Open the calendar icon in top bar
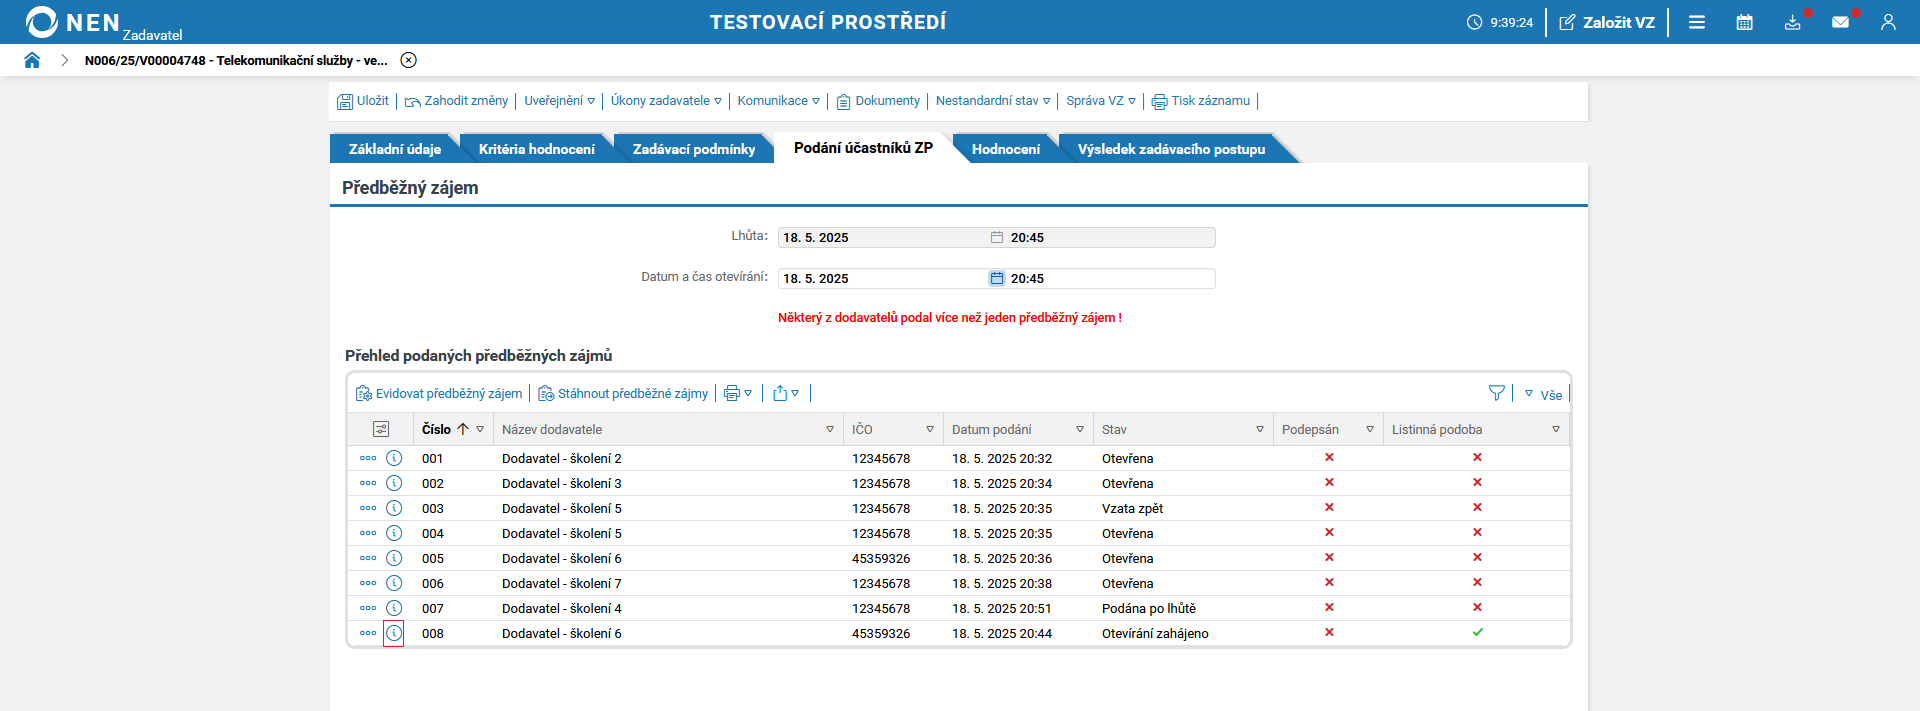The height and width of the screenshot is (711, 1920). 1744,22
